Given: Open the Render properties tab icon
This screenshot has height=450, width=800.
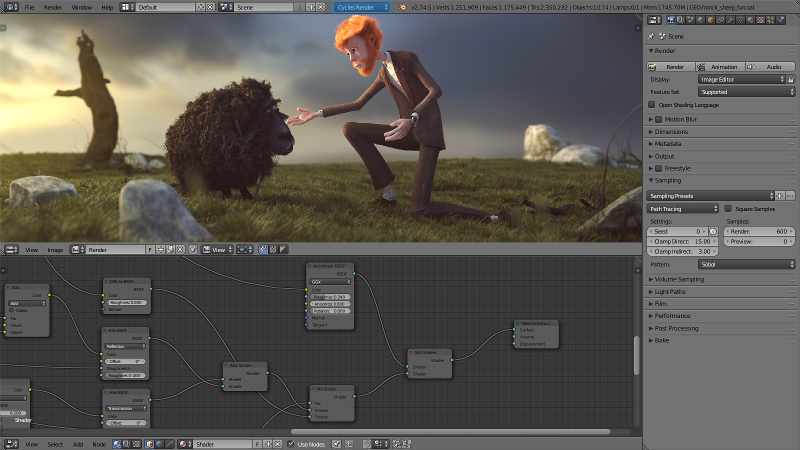Looking at the screenshot, I should [671, 20].
